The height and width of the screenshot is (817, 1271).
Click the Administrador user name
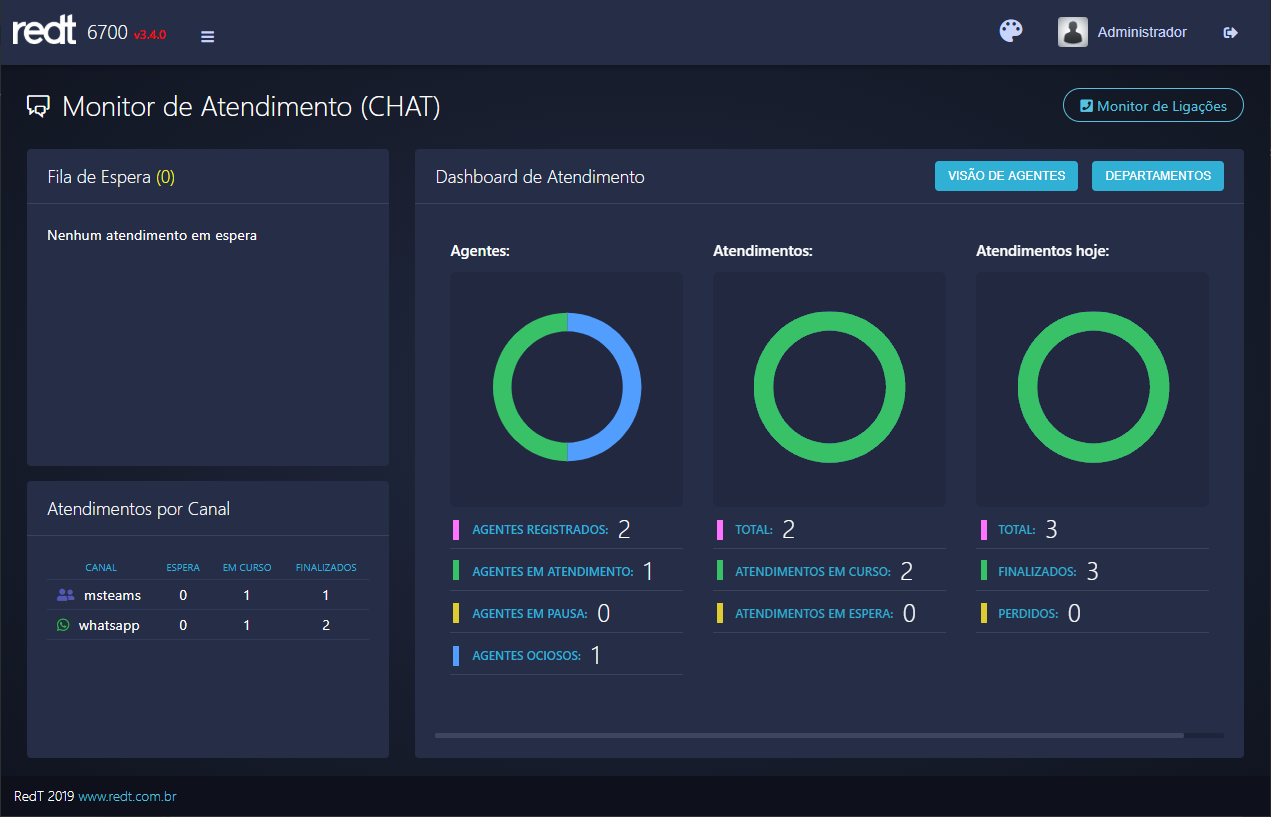(x=1141, y=33)
